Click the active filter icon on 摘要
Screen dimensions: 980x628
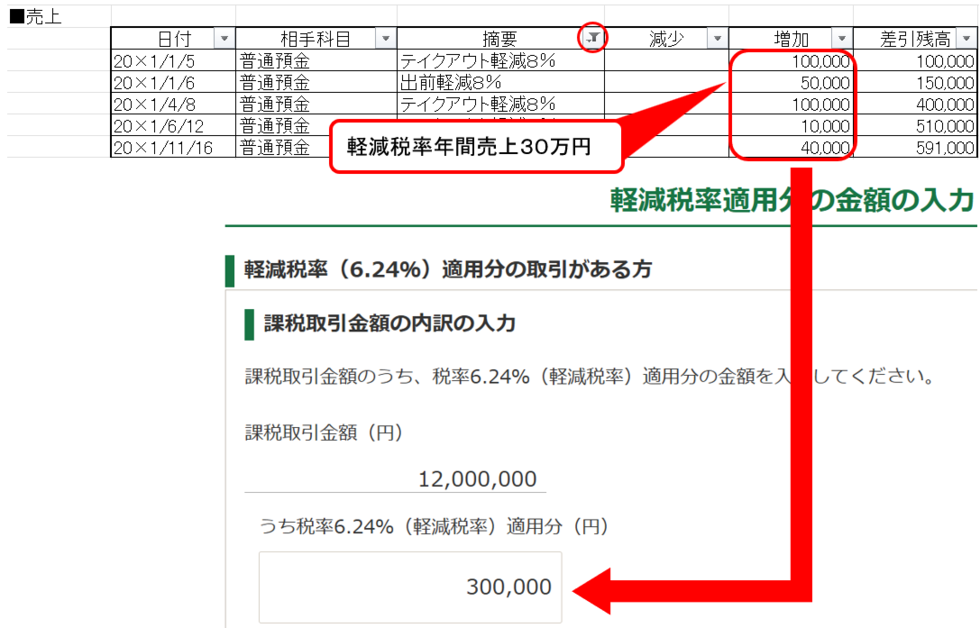click(593, 38)
